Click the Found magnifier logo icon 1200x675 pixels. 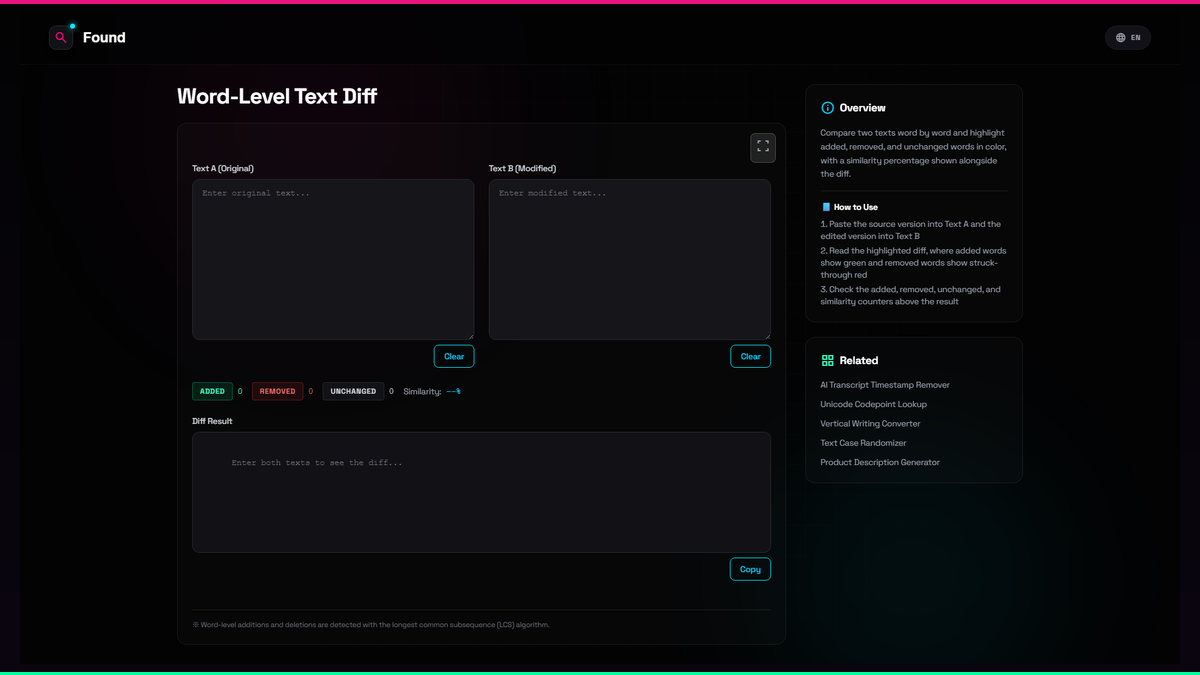[61, 37]
